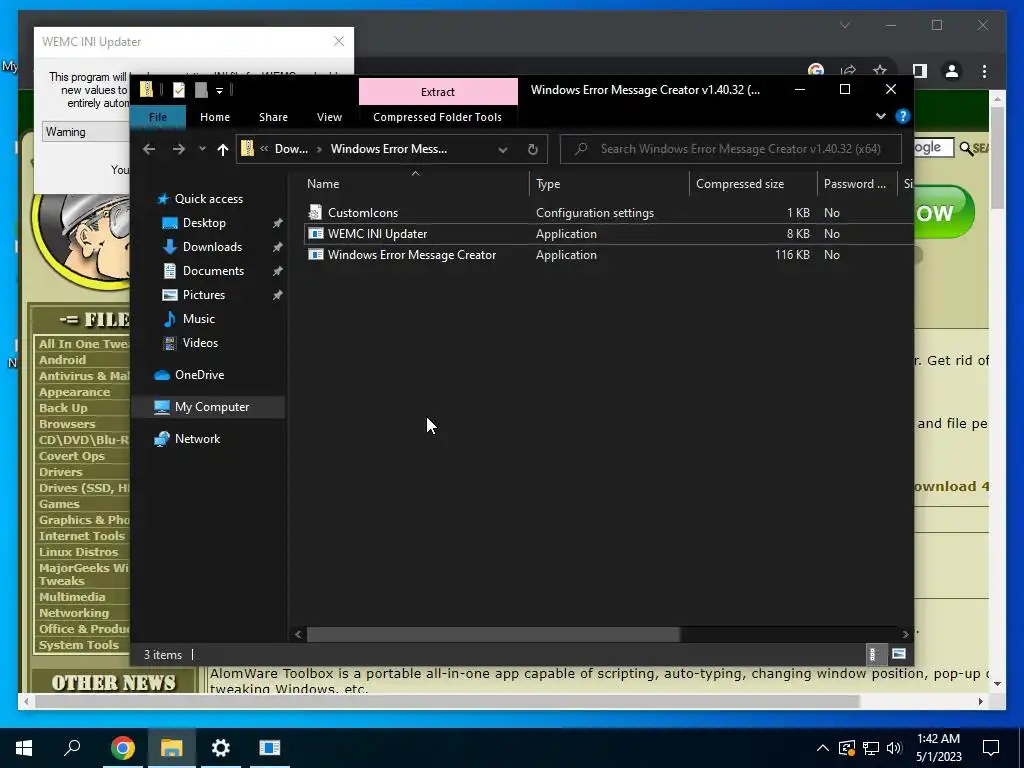Viewport: 1024px width, 768px height.
Task: Open the CustomIcons configuration file
Action: click(x=362, y=213)
